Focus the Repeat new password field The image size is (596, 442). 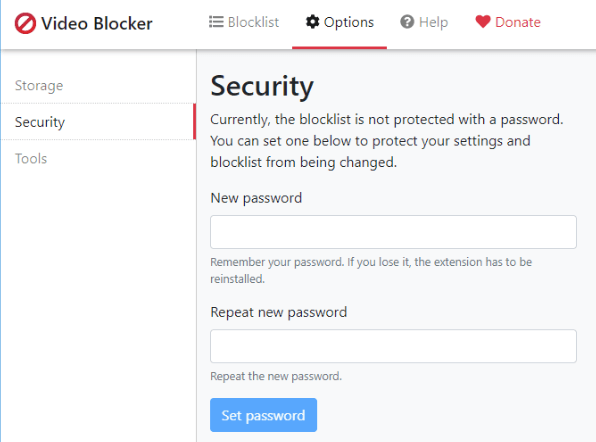point(393,346)
